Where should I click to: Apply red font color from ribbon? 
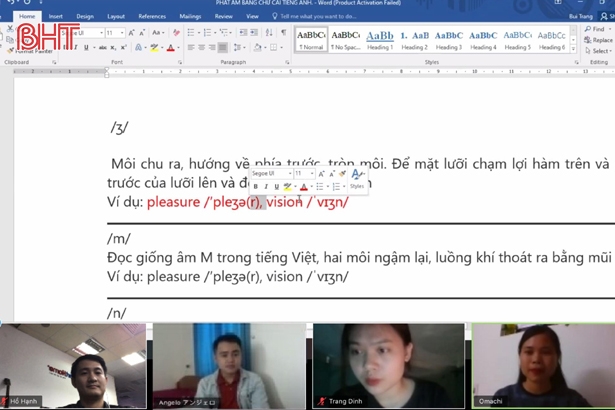coord(171,47)
